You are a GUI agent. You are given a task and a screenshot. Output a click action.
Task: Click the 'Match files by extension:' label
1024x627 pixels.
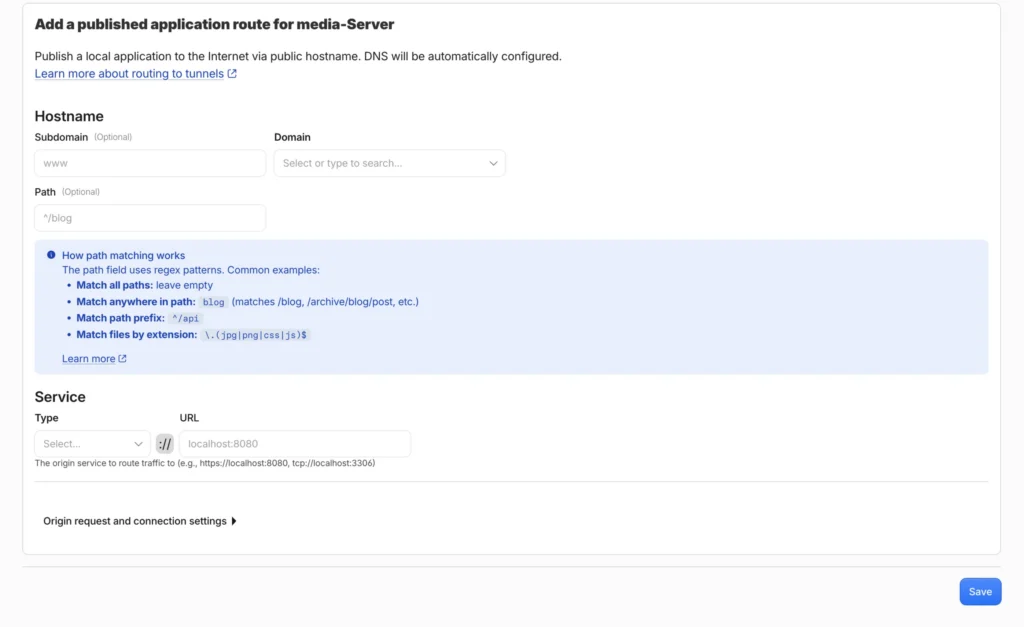click(x=136, y=334)
